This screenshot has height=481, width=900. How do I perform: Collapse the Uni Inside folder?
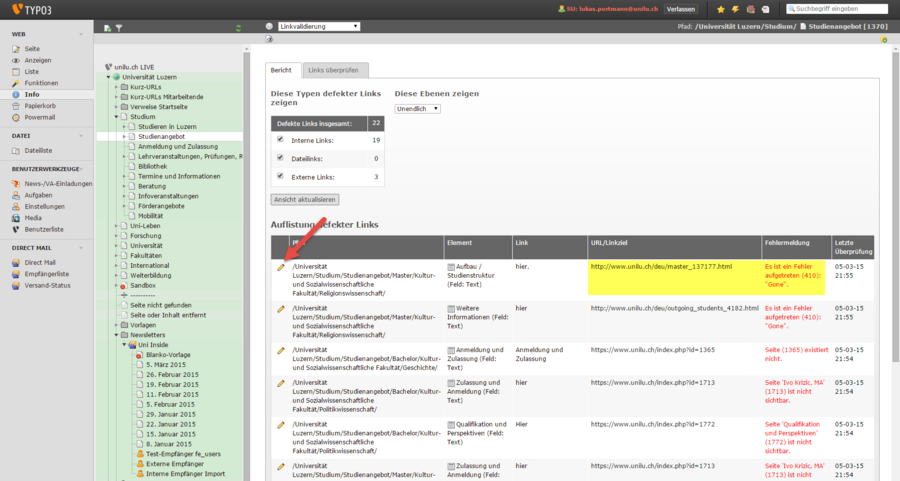(125, 345)
